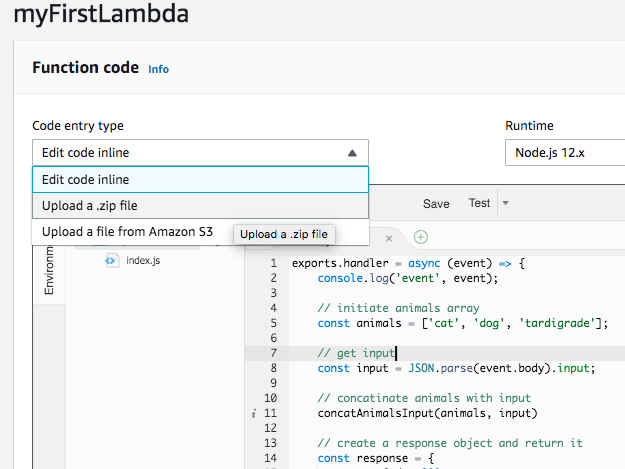625x469 pixels.
Task: Click the '// concatinate animals with input' comment
Action: pos(424,398)
